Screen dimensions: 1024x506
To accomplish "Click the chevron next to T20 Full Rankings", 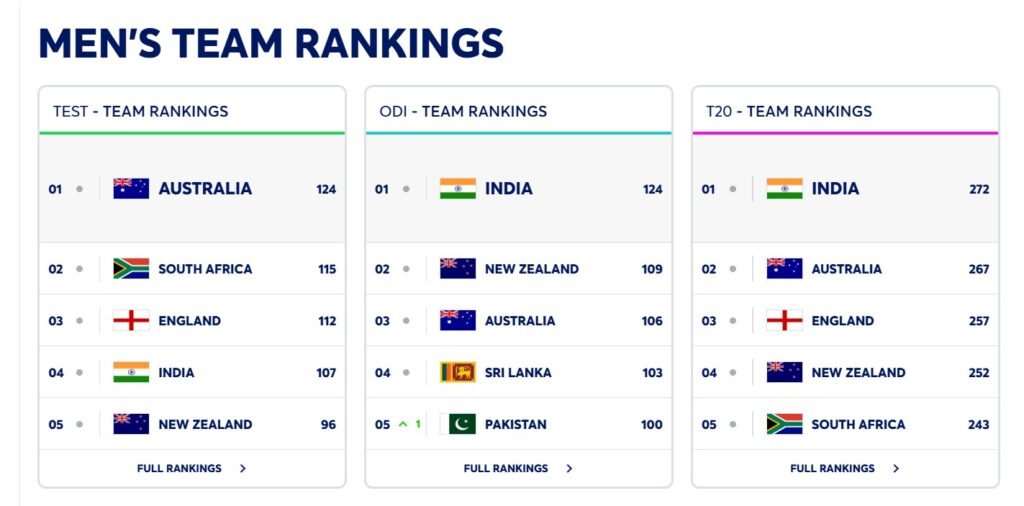I will click(x=896, y=468).
